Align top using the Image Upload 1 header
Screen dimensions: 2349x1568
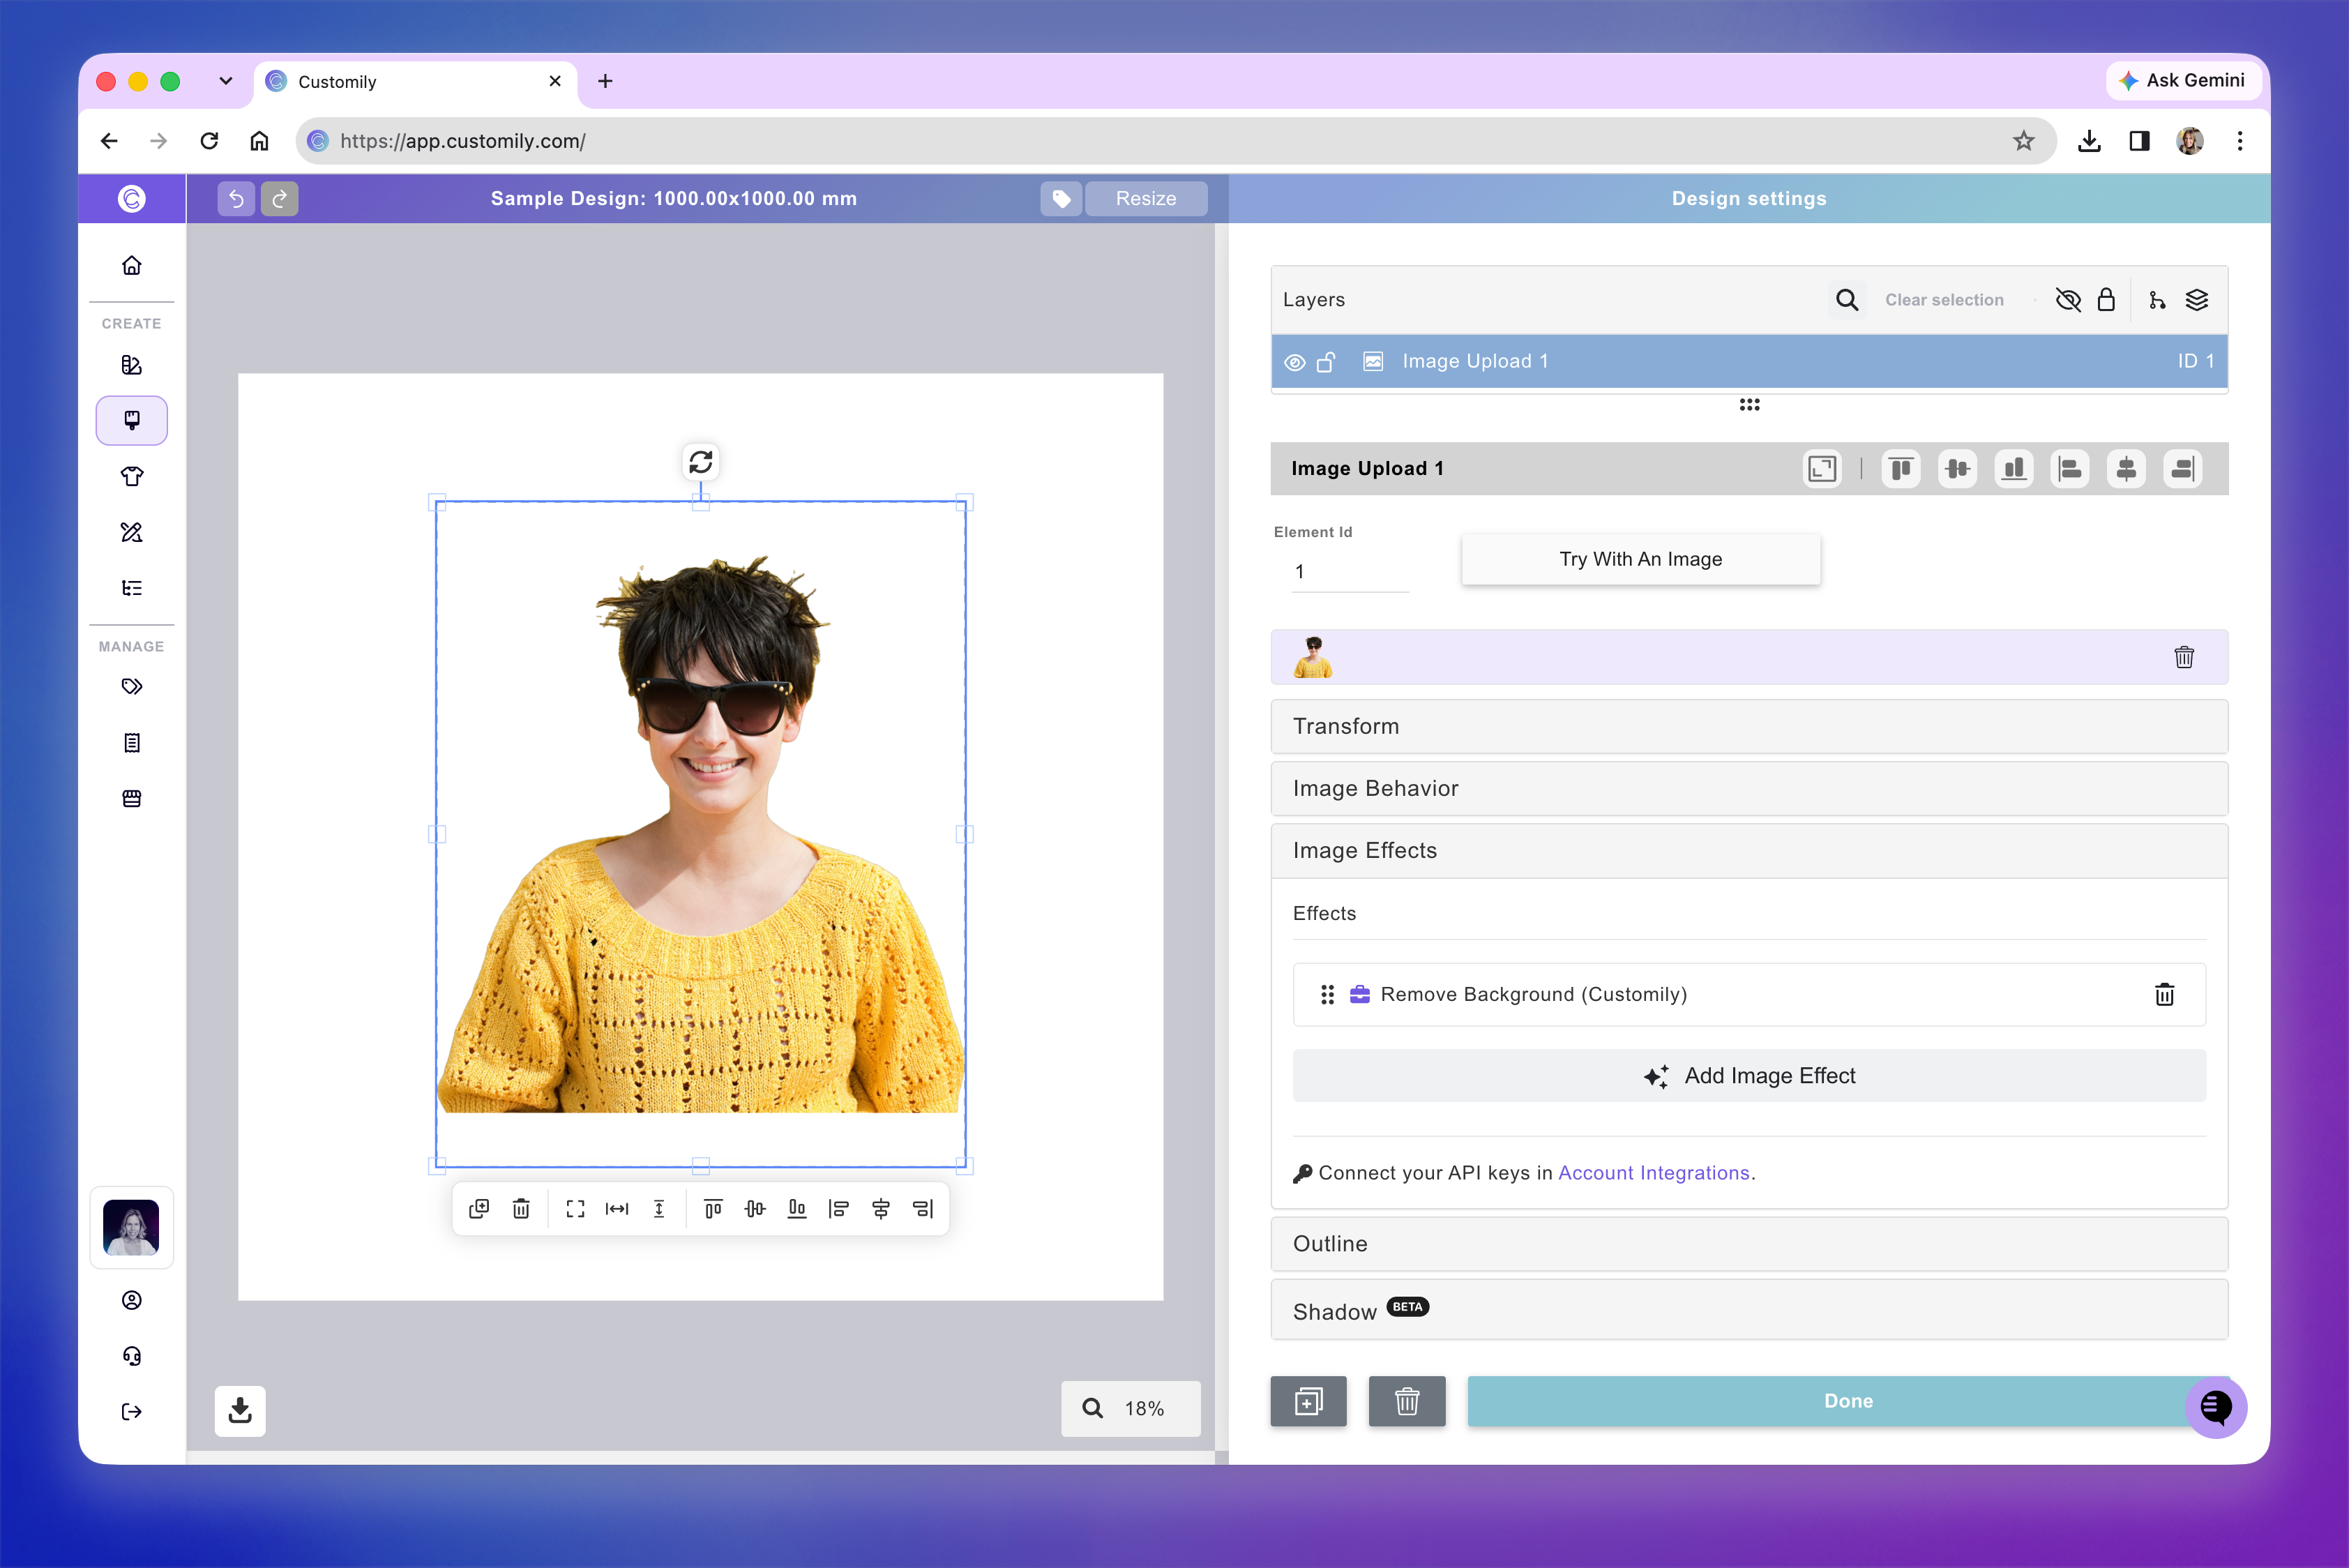pyautogui.click(x=1901, y=468)
